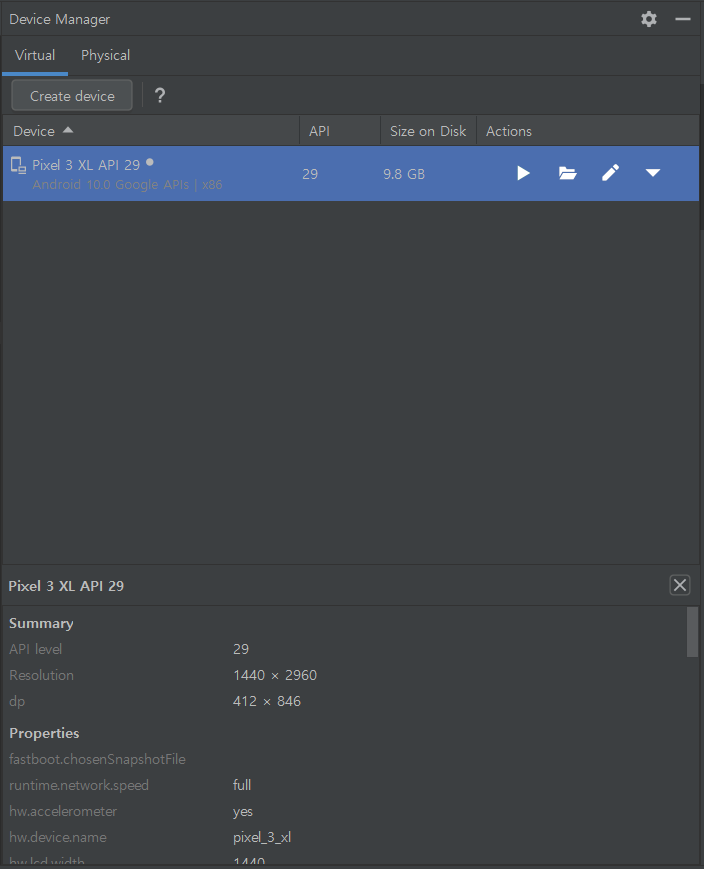Click the API column header
704x869 pixels.
(x=340, y=131)
